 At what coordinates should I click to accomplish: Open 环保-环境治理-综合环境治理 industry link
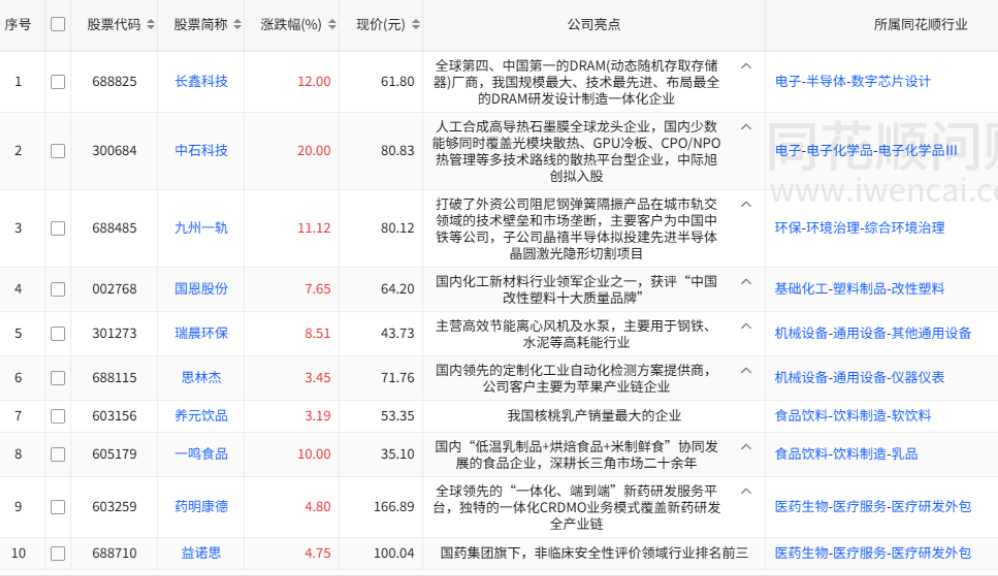(x=859, y=228)
